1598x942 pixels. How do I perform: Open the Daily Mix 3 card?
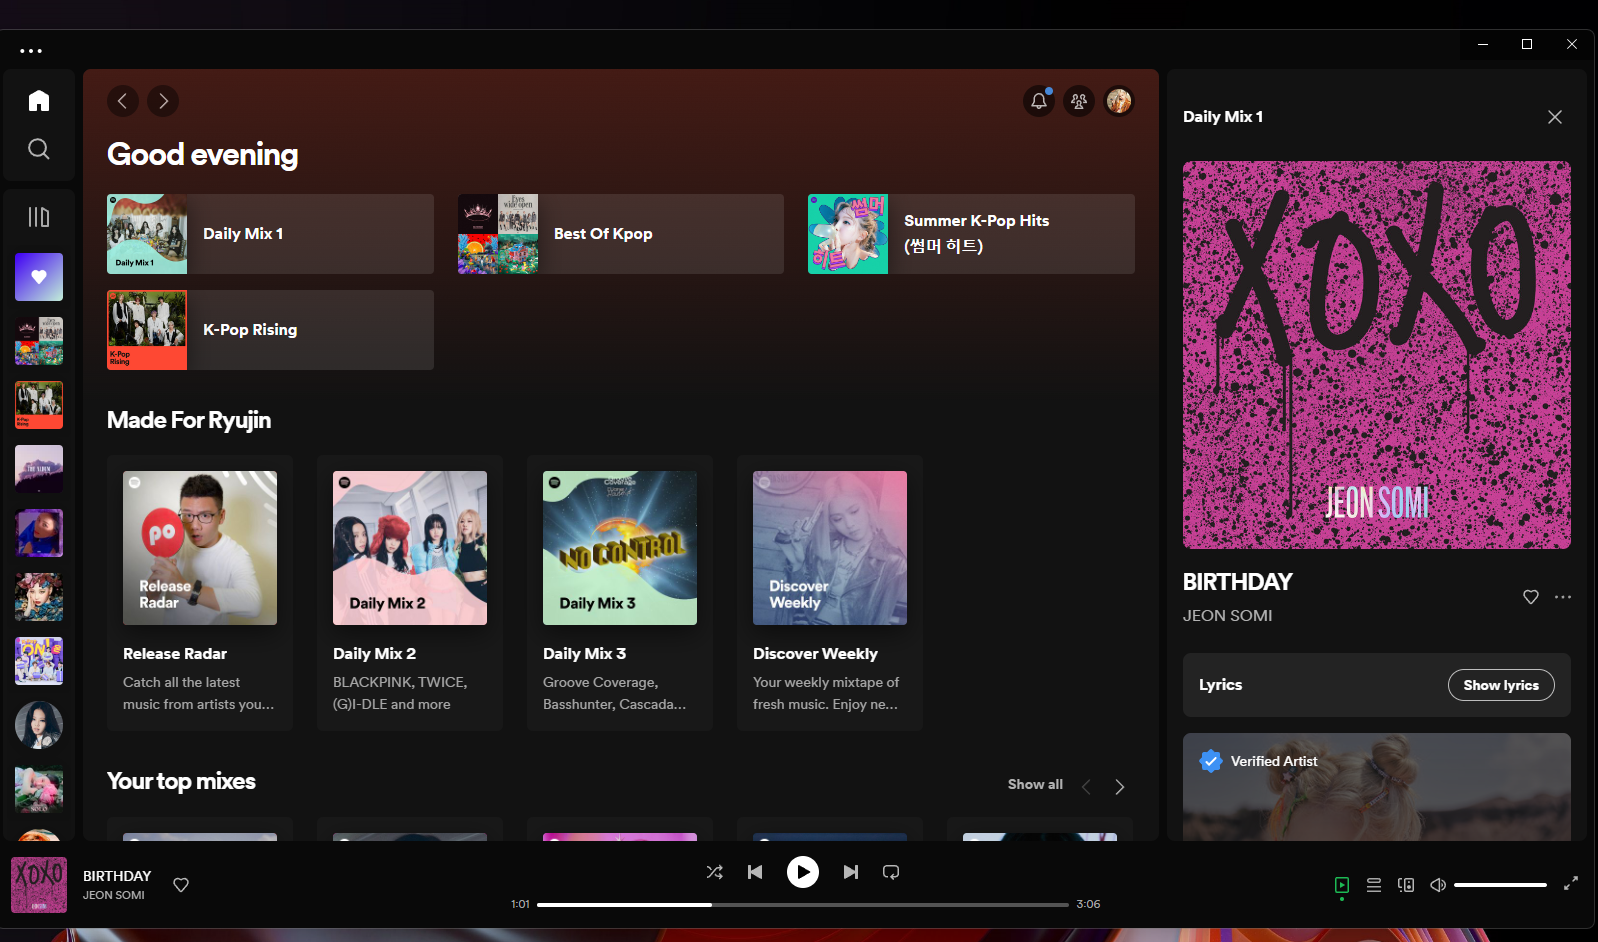620,593
